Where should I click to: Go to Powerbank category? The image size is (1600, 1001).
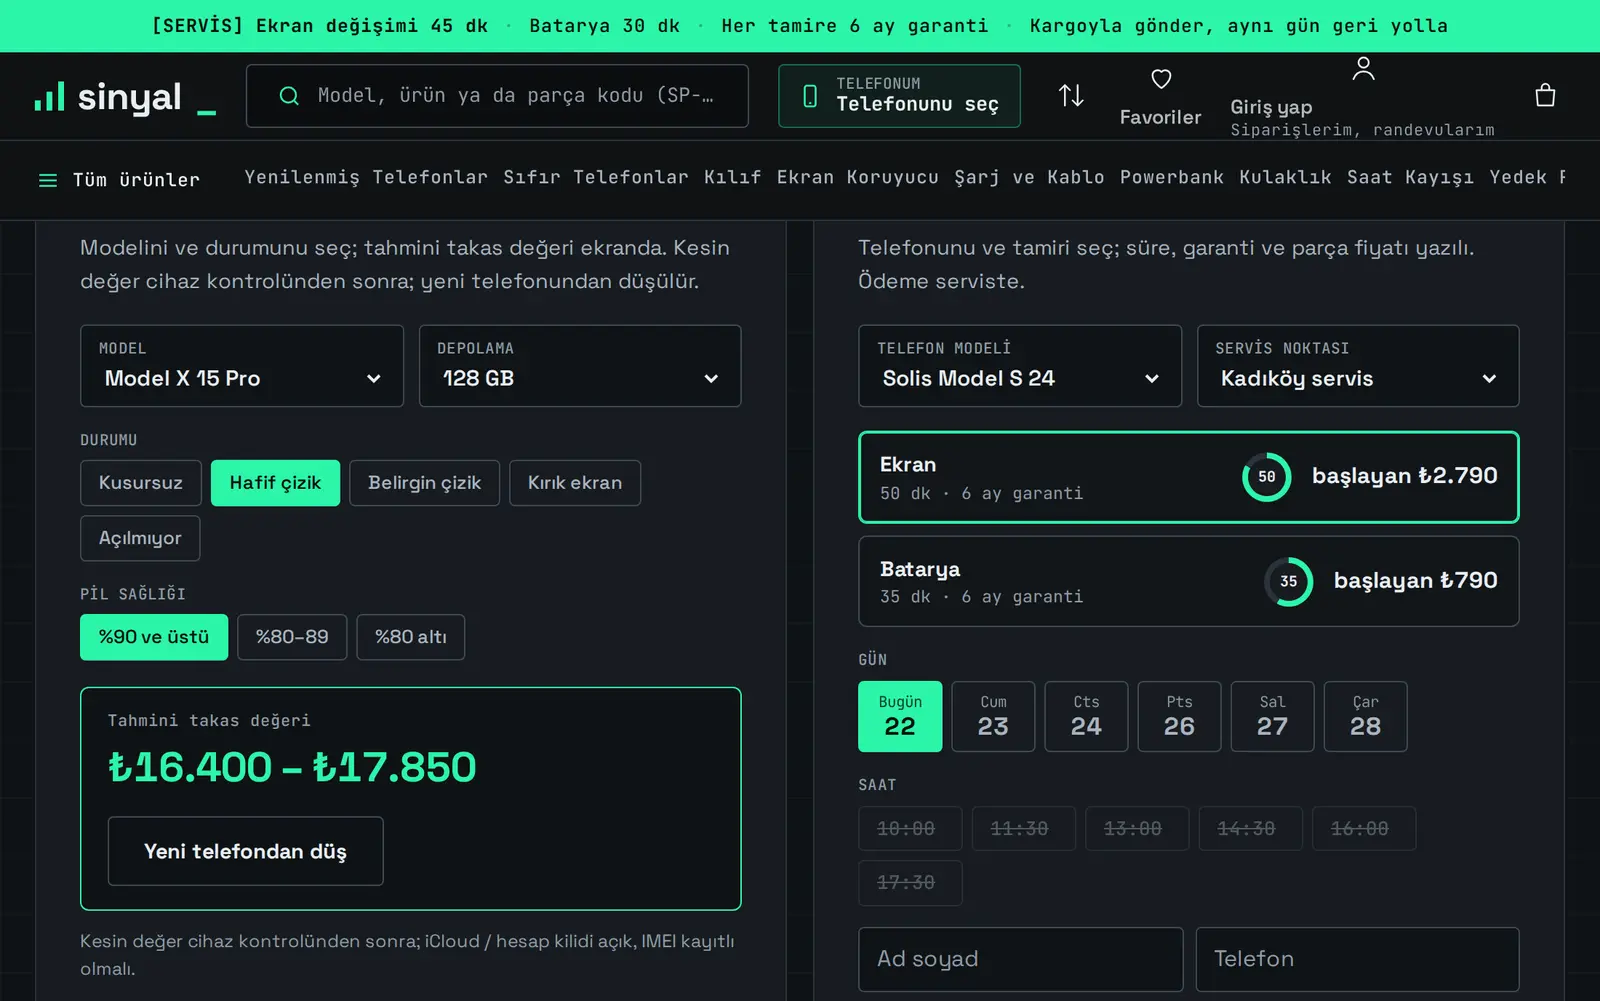[x=1172, y=177]
